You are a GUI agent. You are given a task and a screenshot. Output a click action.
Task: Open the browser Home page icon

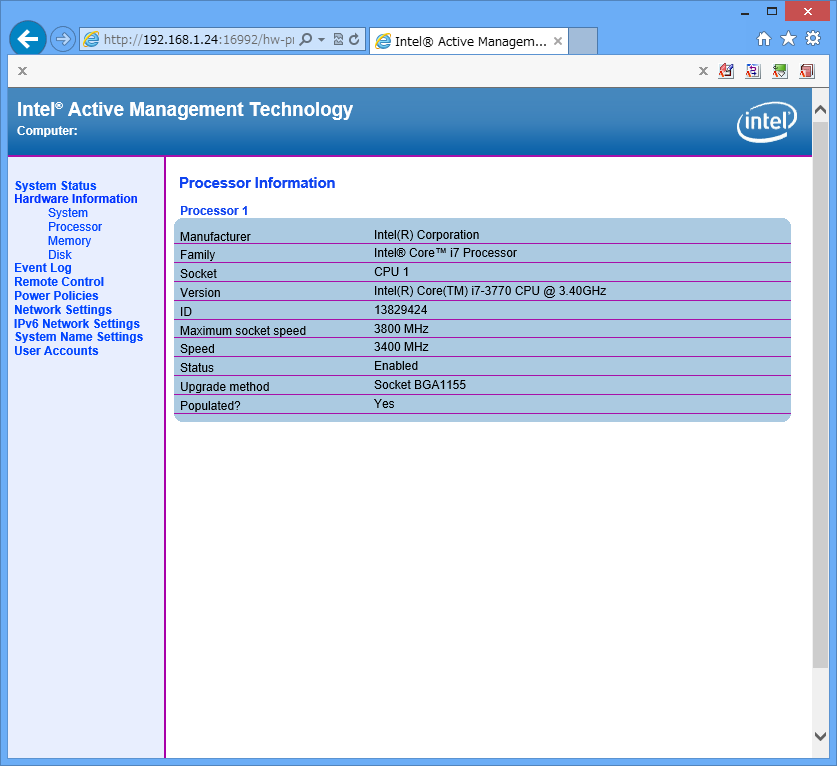764,39
